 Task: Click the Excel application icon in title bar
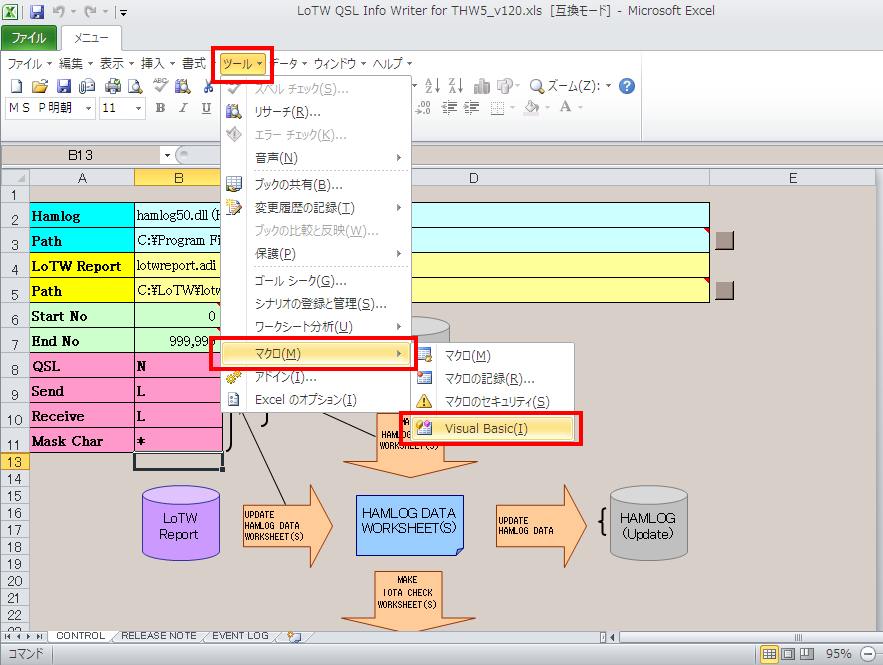click(x=10, y=11)
